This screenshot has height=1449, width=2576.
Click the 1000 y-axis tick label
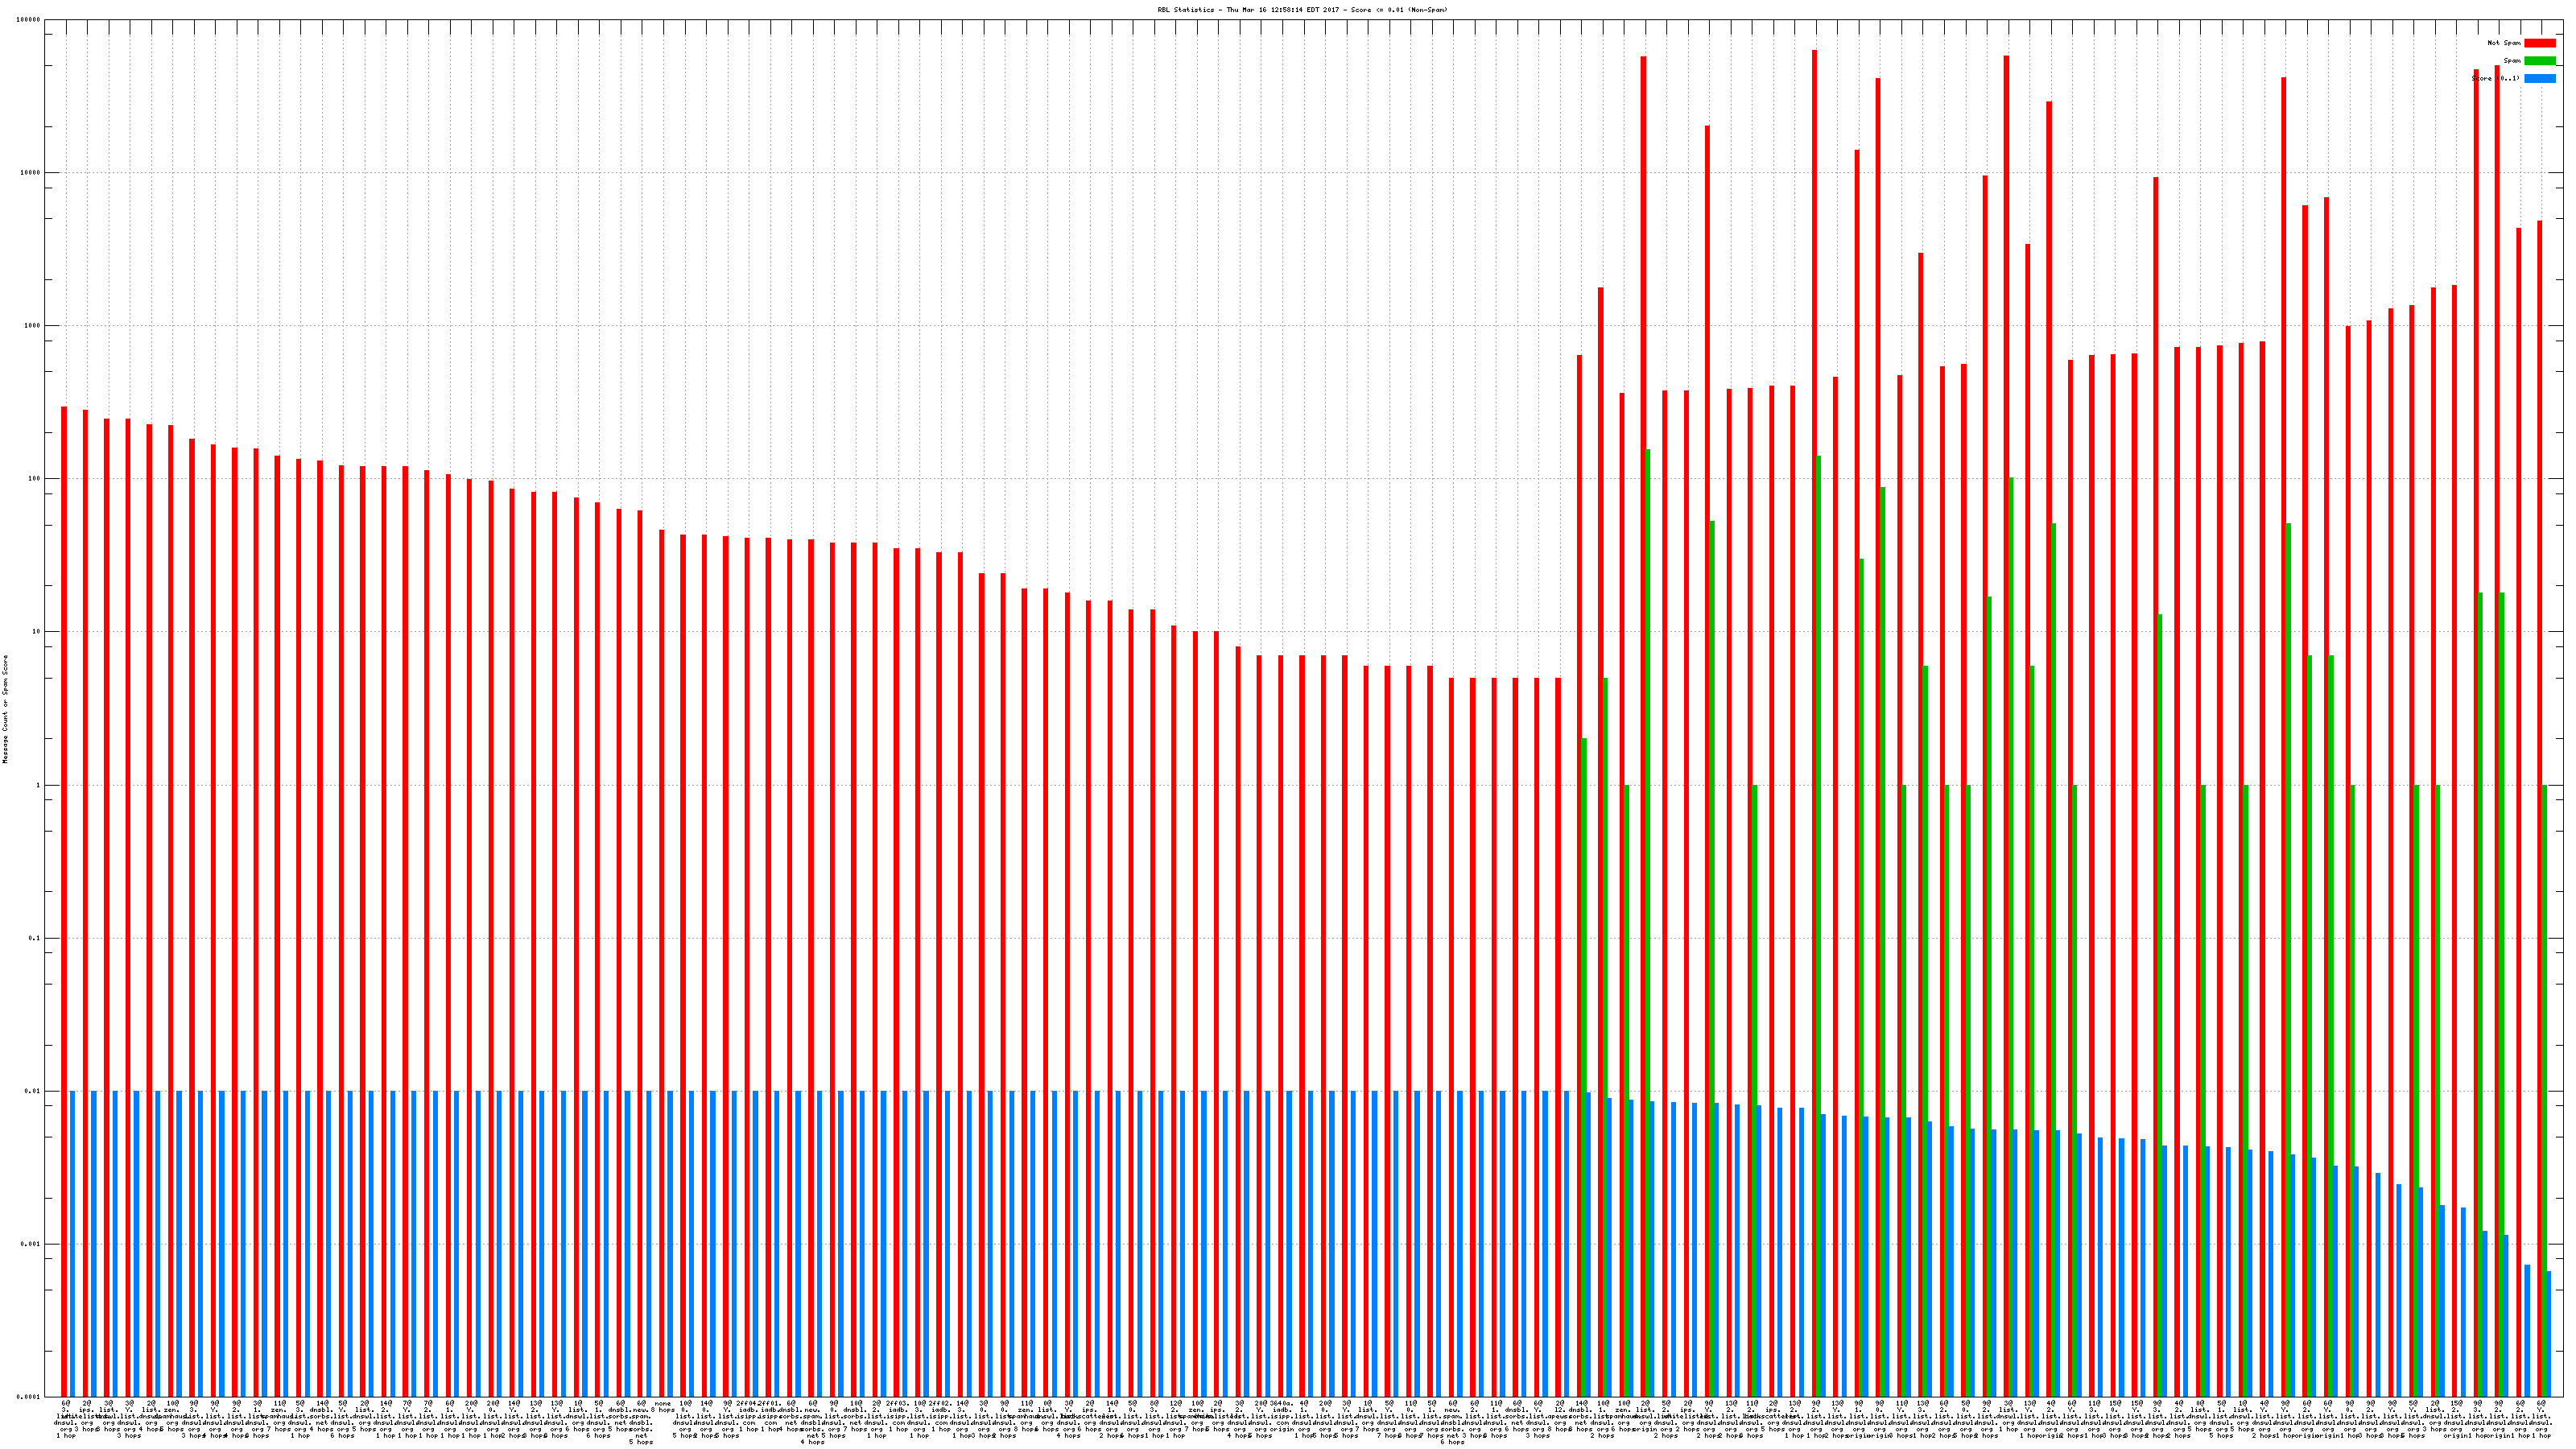[33, 326]
